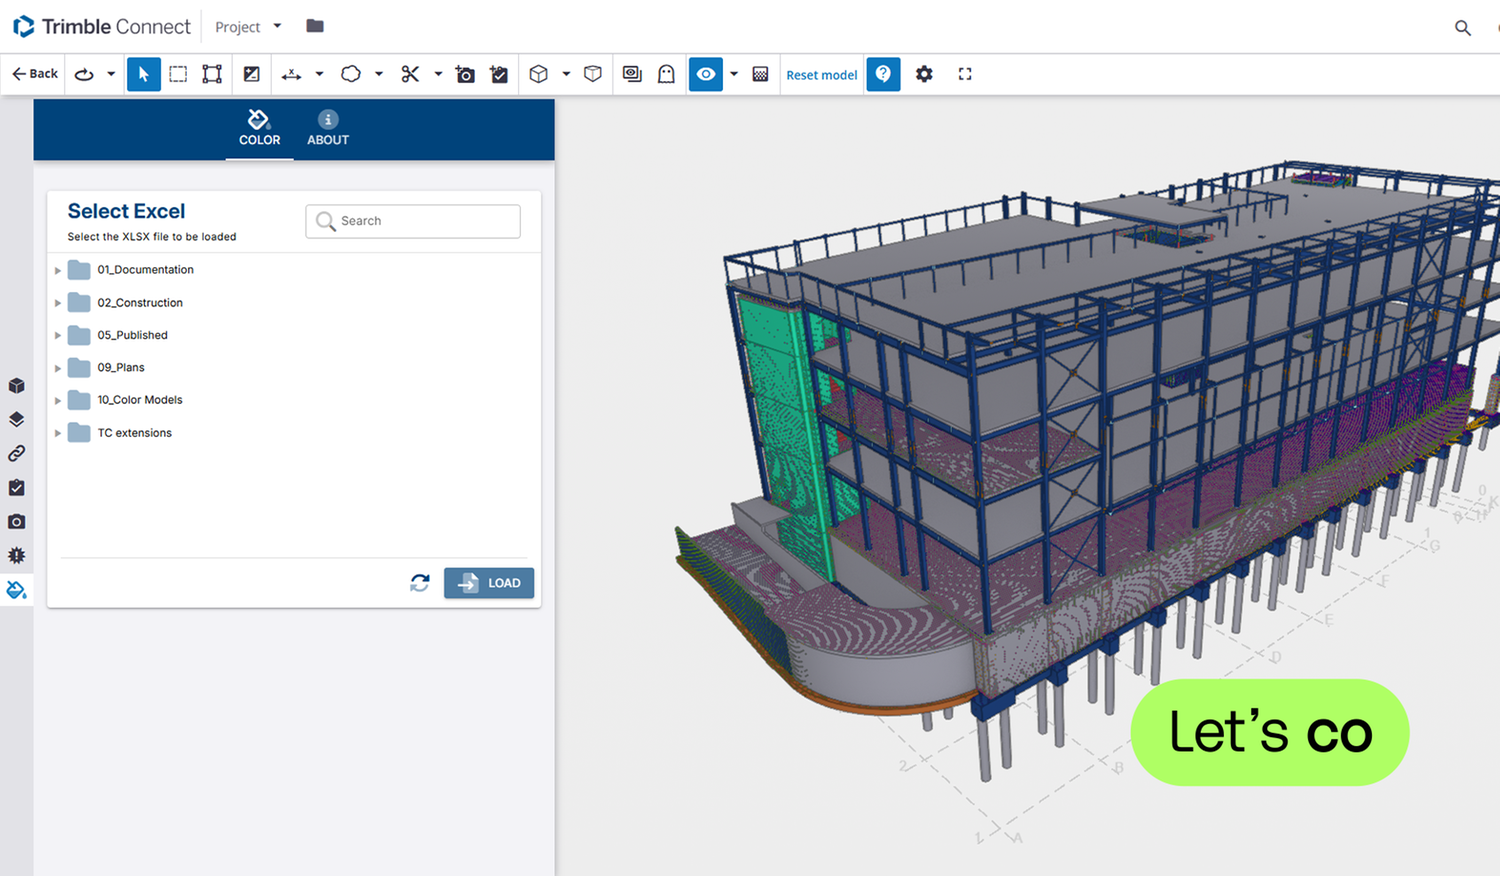
Task: Open the Project dropdown menu
Action: pyautogui.click(x=248, y=27)
